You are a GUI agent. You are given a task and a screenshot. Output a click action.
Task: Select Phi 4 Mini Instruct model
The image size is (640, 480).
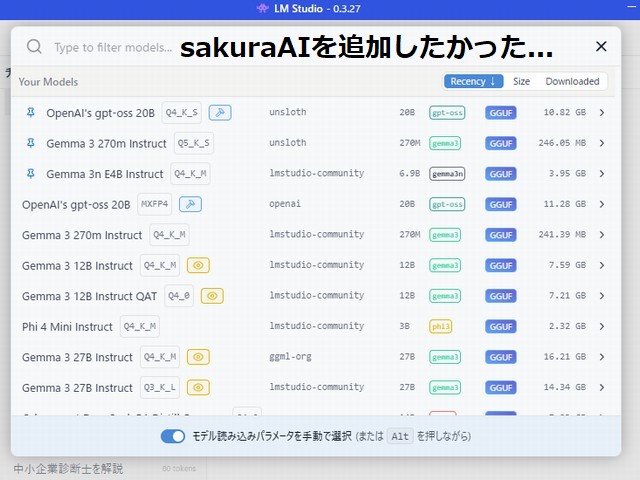point(67,327)
